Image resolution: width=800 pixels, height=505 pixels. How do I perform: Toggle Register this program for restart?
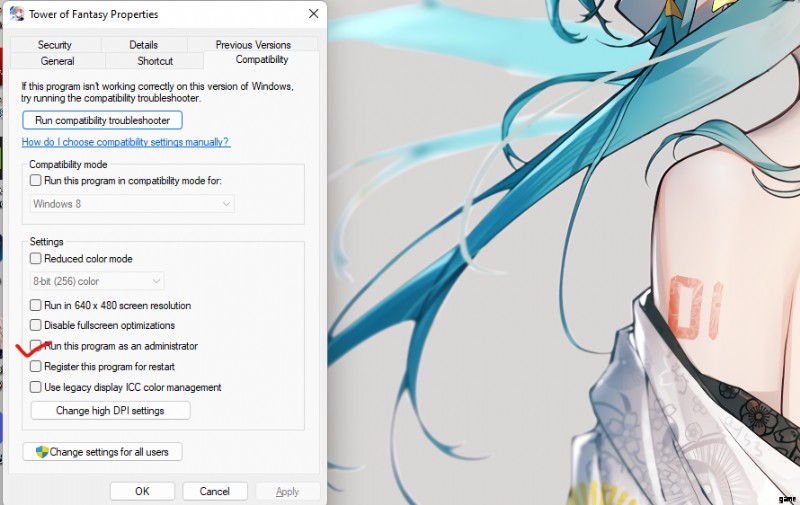click(36, 367)
